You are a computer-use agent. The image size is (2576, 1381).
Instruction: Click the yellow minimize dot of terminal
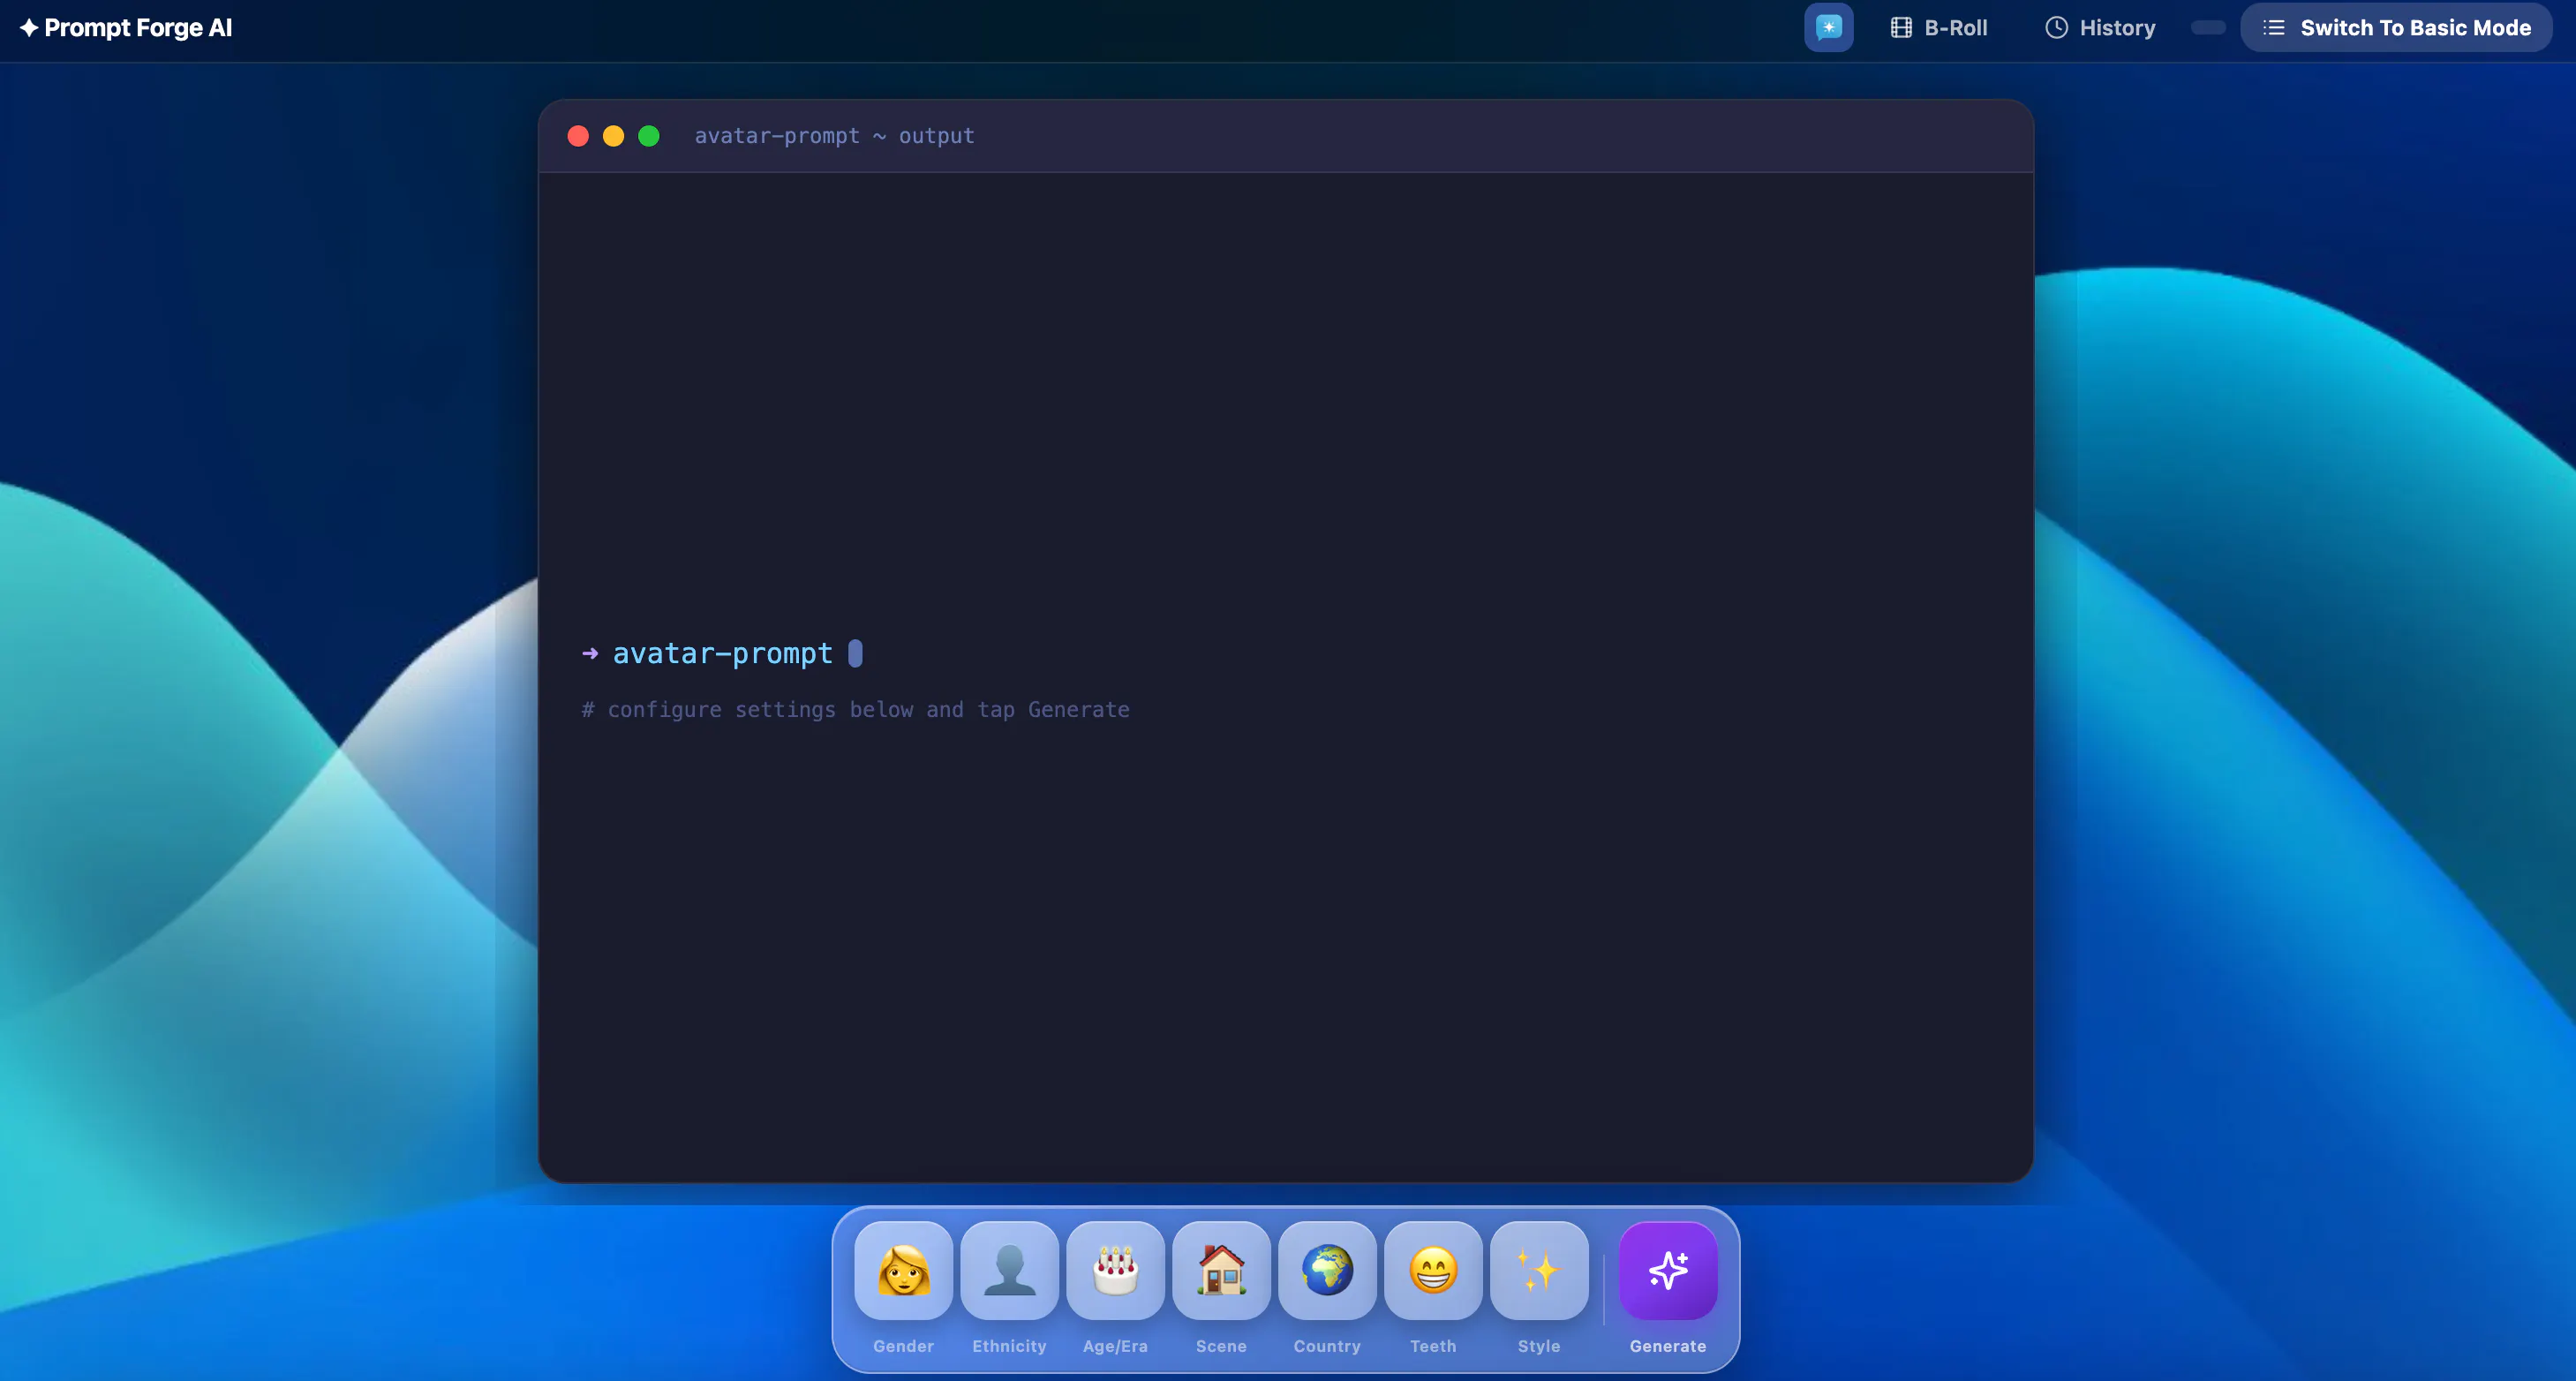[613, 136]
